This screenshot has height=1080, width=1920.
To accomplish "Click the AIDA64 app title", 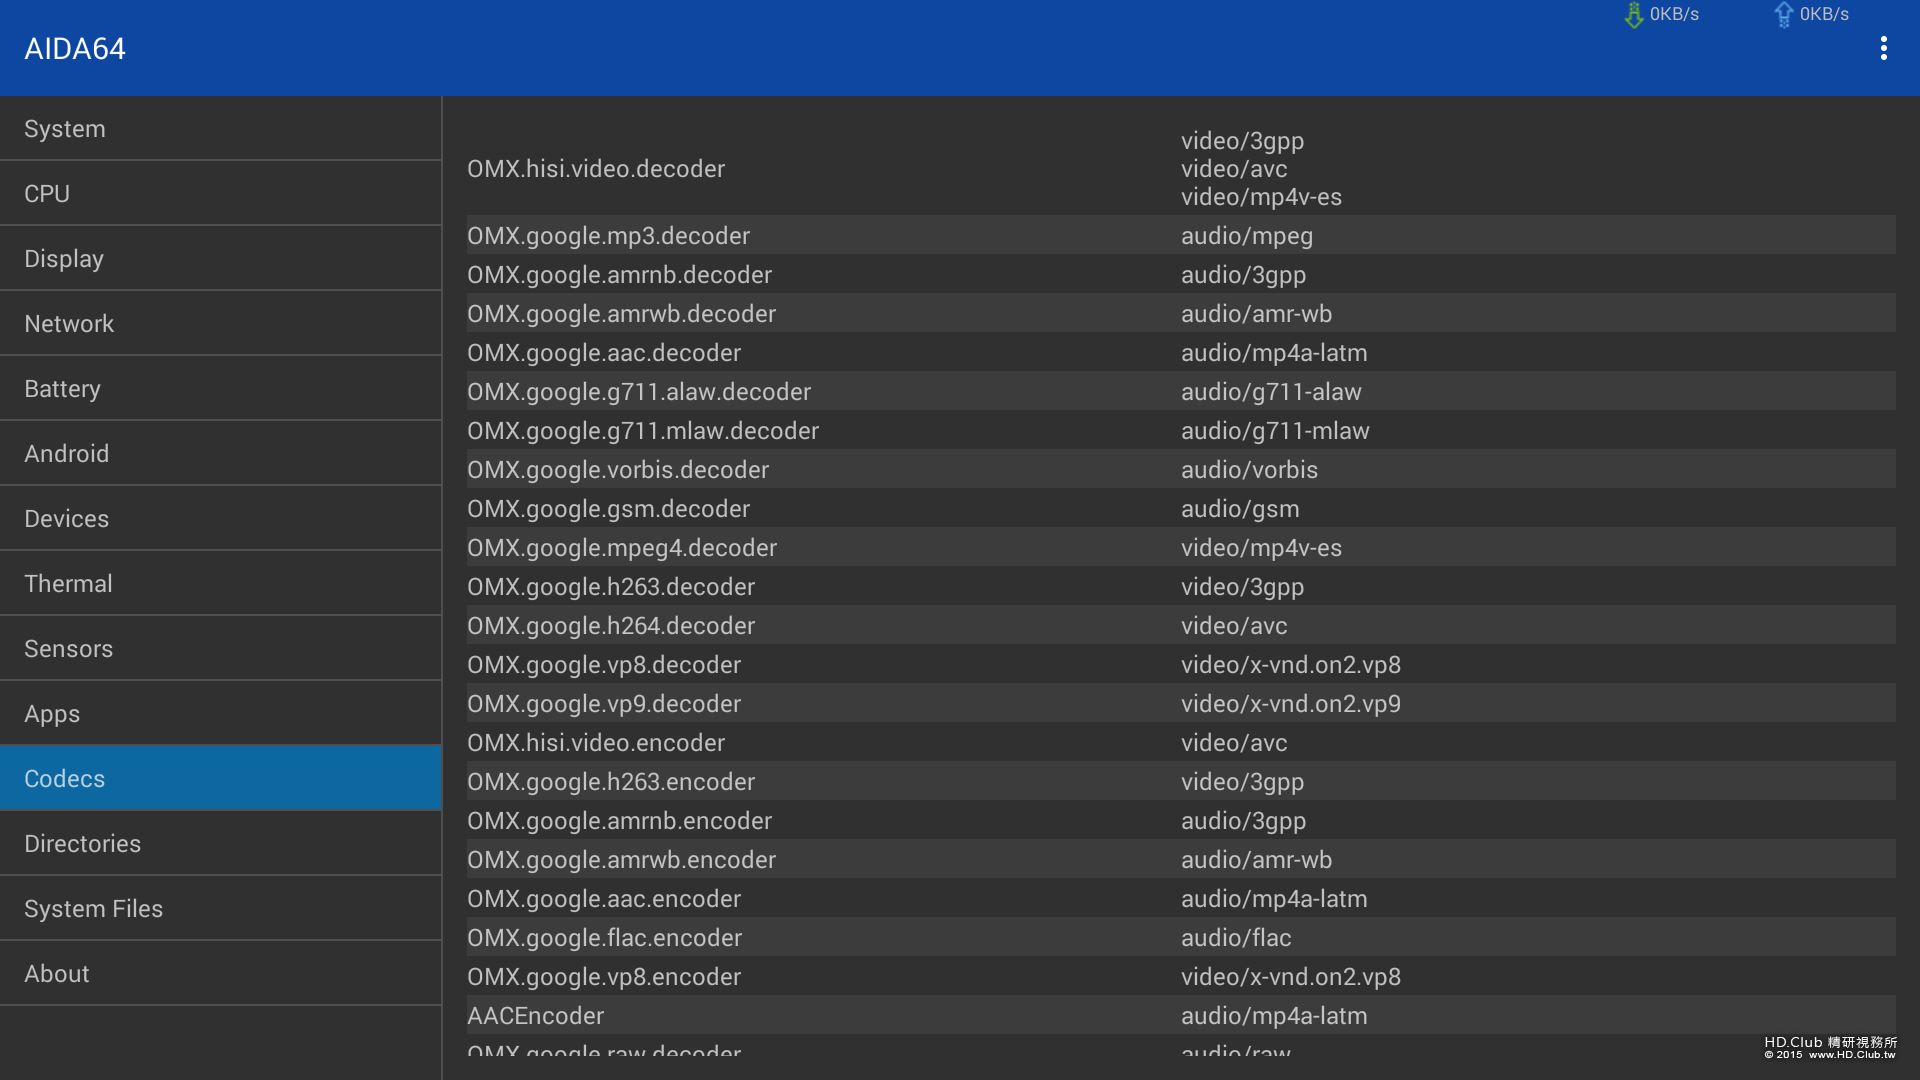I will click(75, 49).
